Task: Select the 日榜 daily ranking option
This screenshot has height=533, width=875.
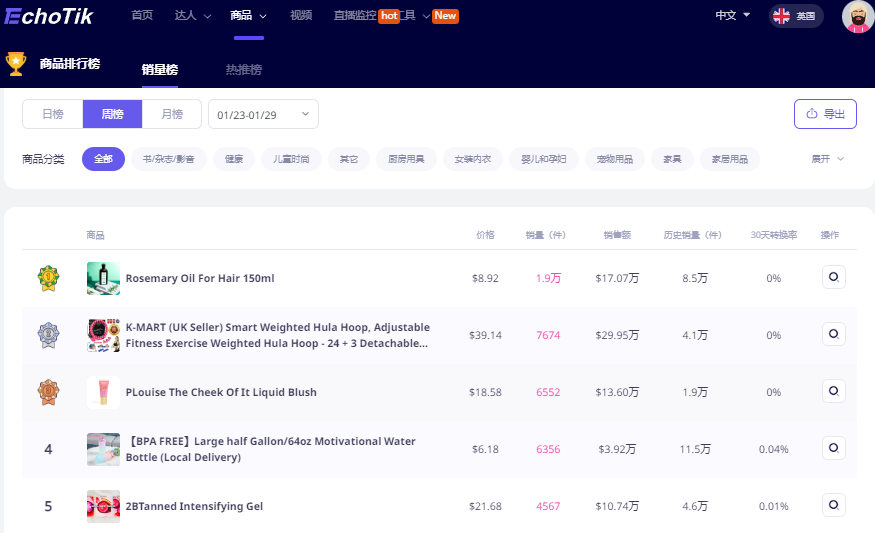Action: (53, 114)
